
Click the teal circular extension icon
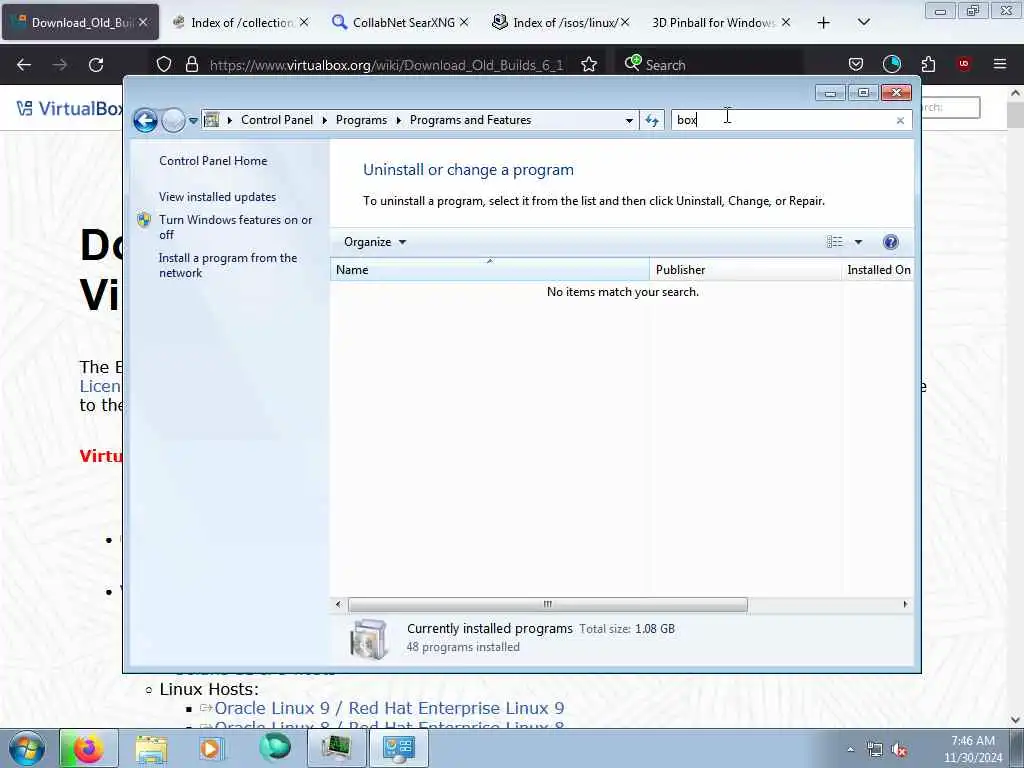coord(891,64)
